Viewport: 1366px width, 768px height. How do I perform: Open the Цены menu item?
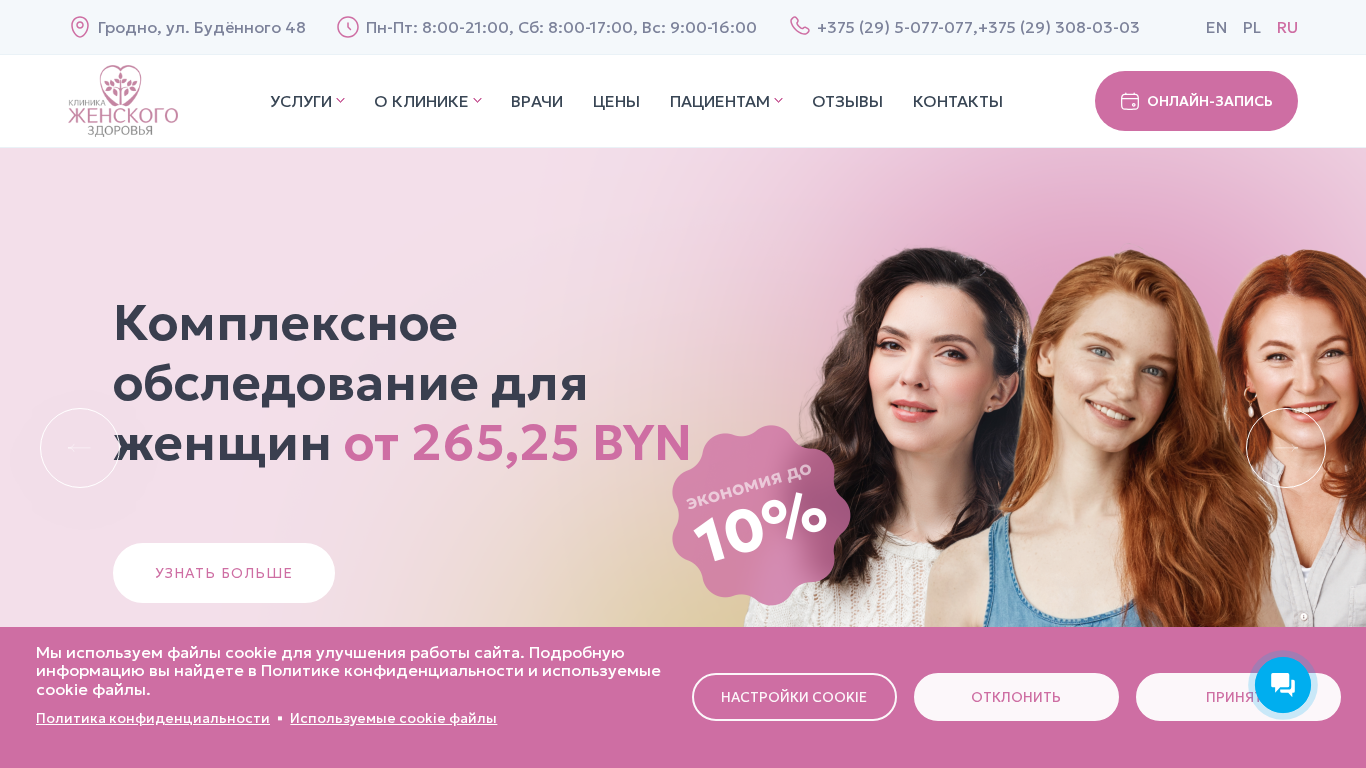click(616, 101)
